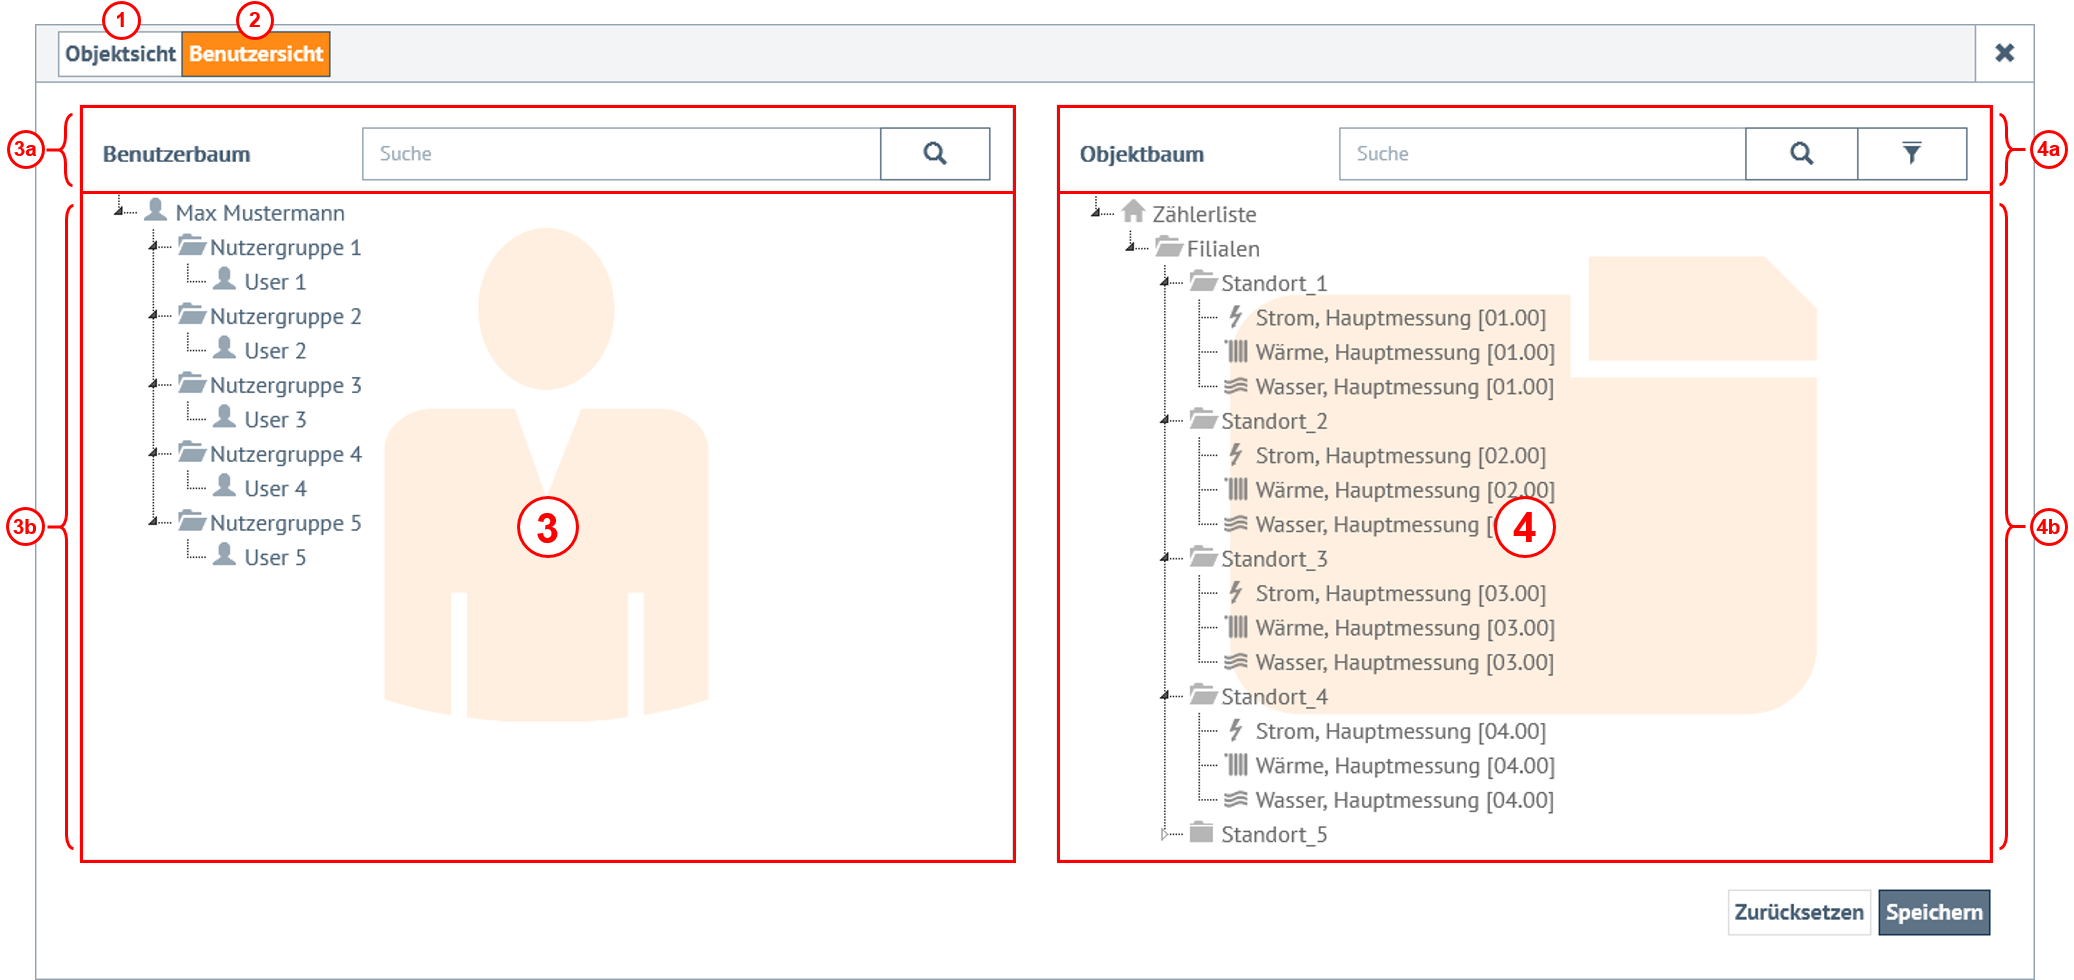2074x980 pixels.
Task: Click radiator icon of Wärme Hauptmessung [03.00]
Action: [x=1237, y=627]
